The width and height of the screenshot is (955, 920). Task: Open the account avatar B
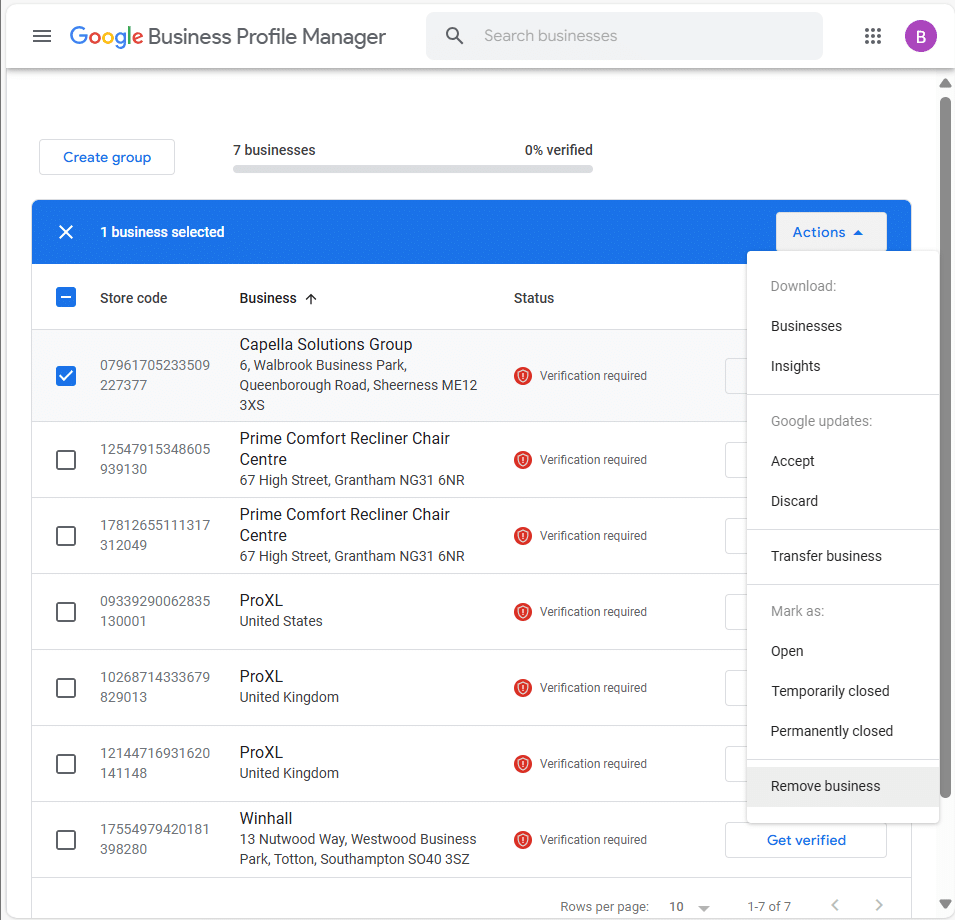(920, 36)
